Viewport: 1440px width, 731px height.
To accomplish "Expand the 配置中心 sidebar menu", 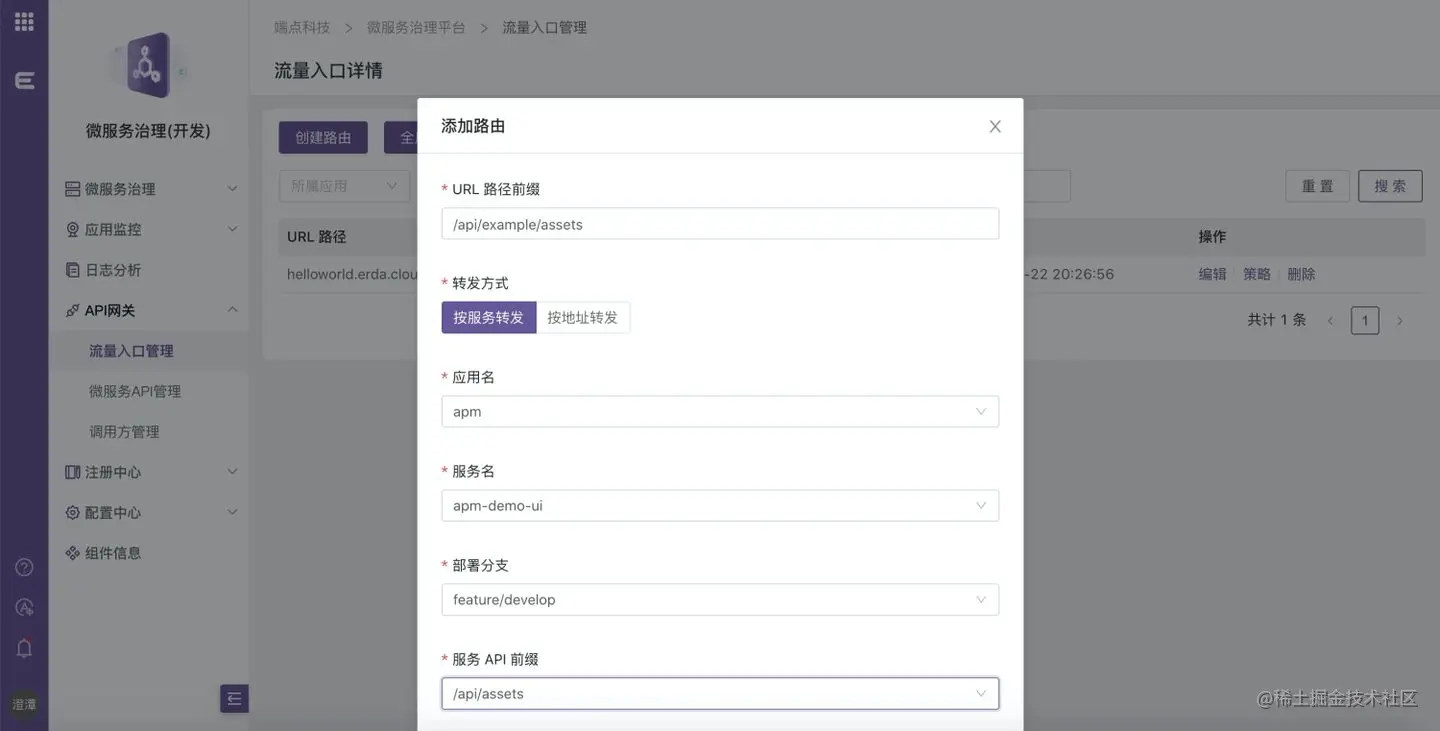I will (150, 513).
